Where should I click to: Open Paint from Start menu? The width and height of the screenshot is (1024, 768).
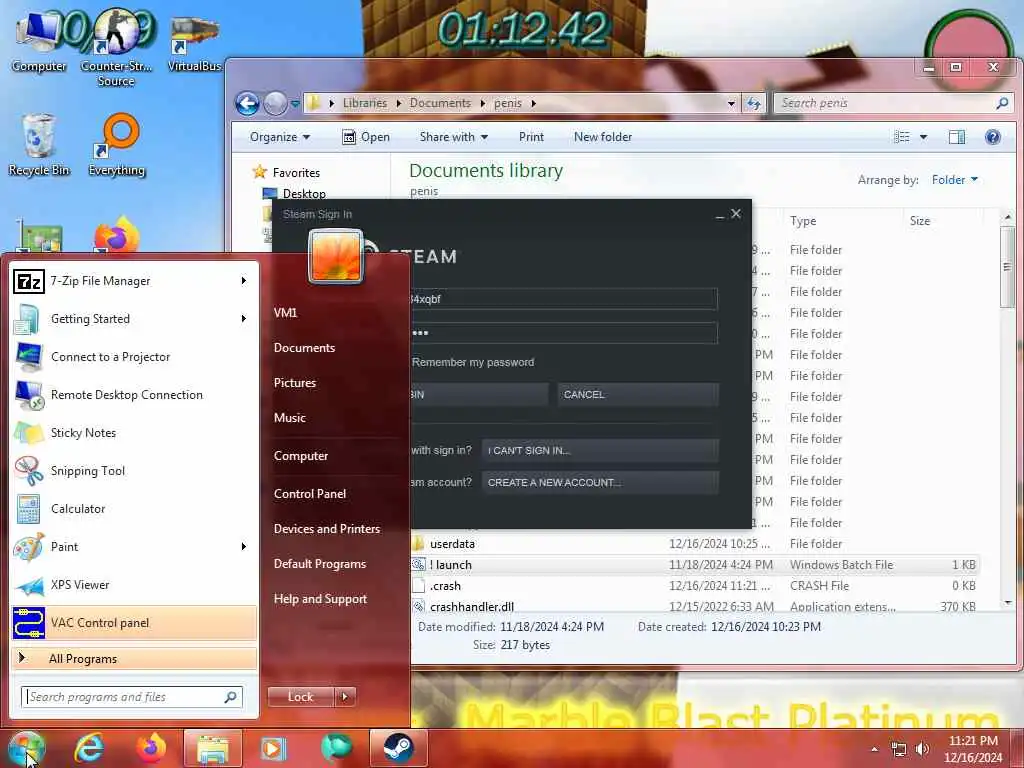(x=134, y=547)
